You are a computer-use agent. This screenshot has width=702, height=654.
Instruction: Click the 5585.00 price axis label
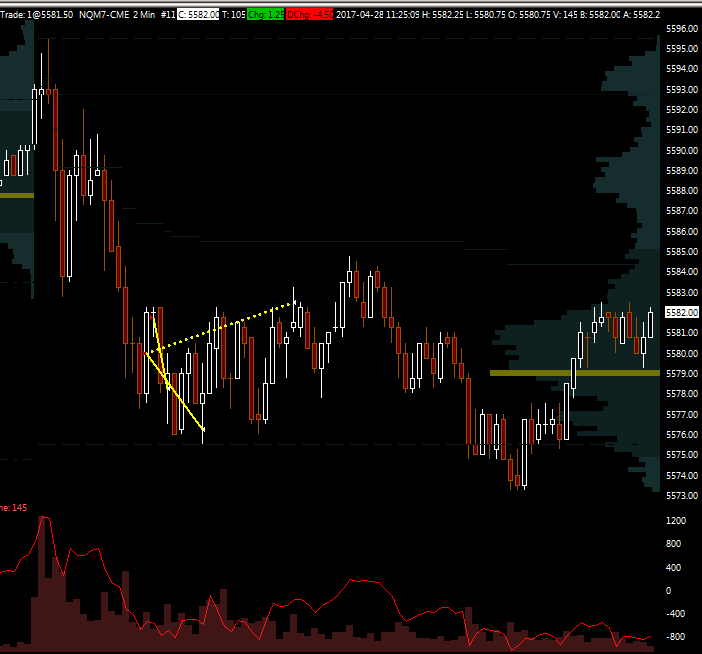(682, 252)
